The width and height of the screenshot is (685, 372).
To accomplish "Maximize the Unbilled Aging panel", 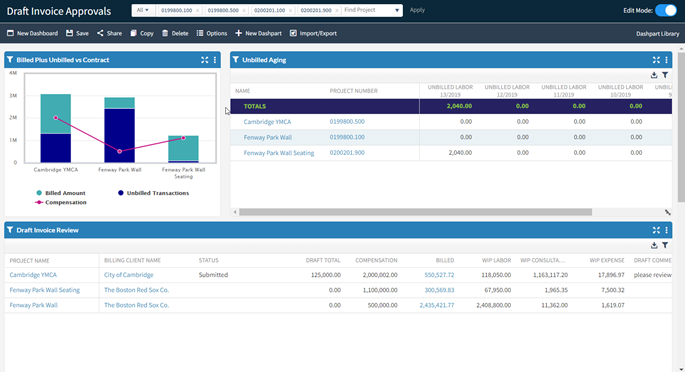I will (x=656, y=60).
